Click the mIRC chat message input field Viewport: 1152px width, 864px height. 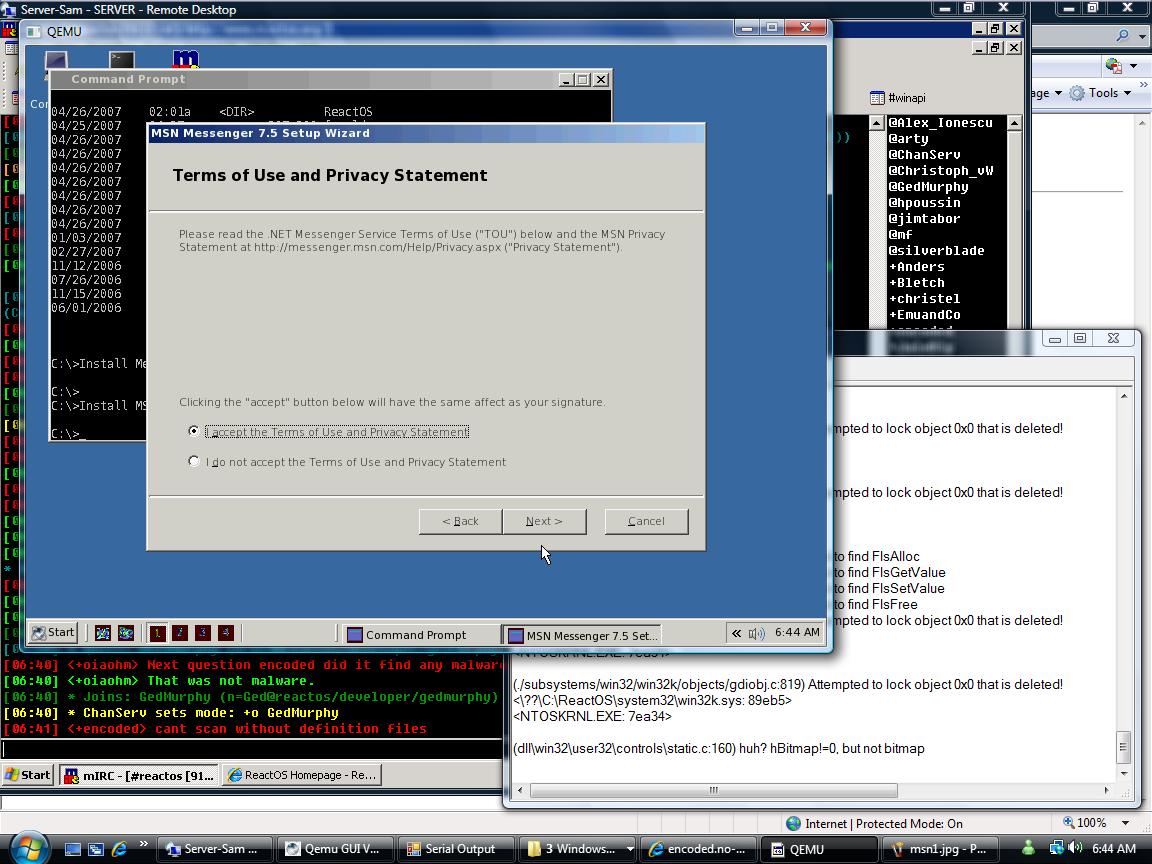point(250,749)
